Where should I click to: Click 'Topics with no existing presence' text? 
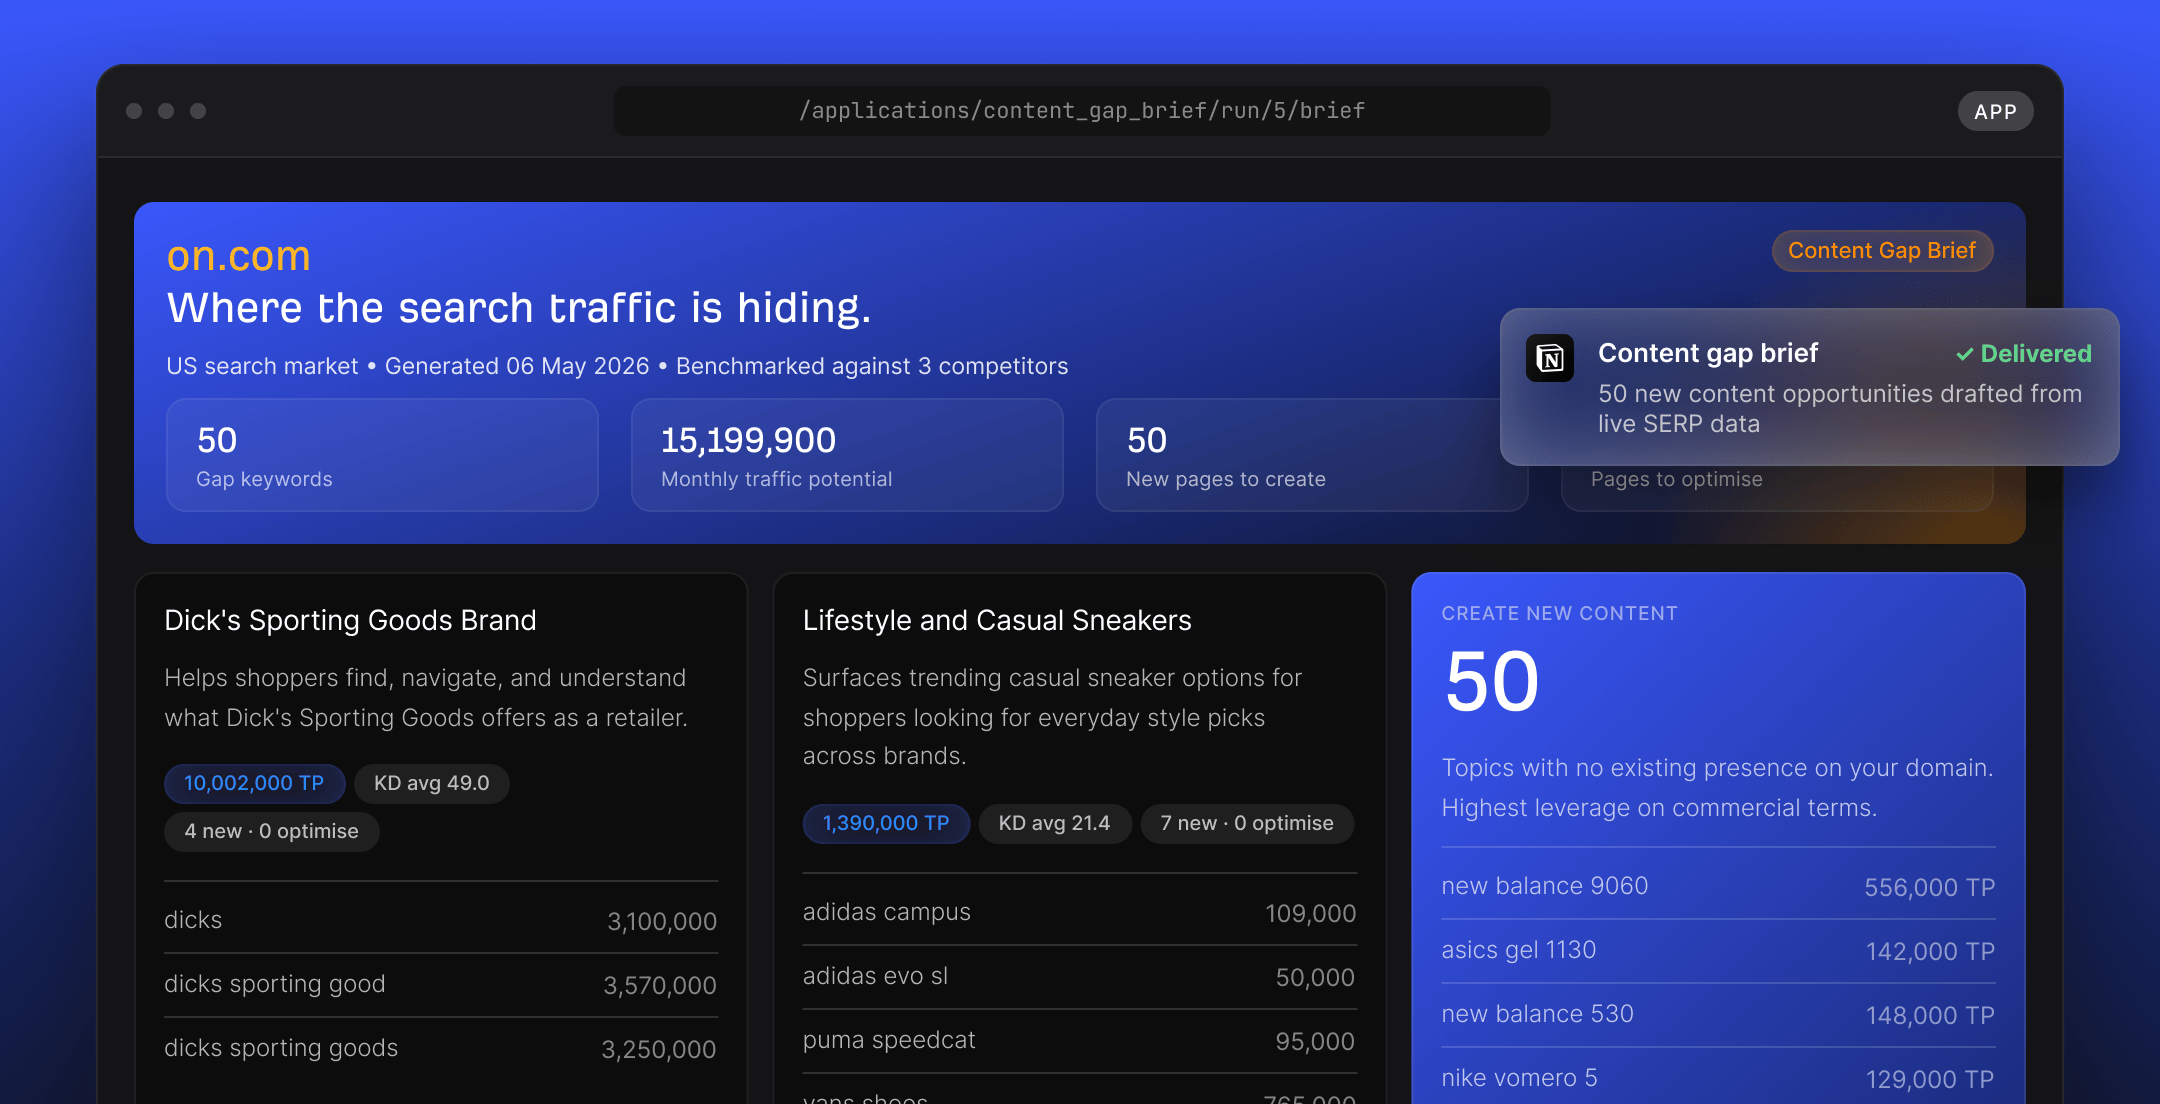click(1718, 788)
